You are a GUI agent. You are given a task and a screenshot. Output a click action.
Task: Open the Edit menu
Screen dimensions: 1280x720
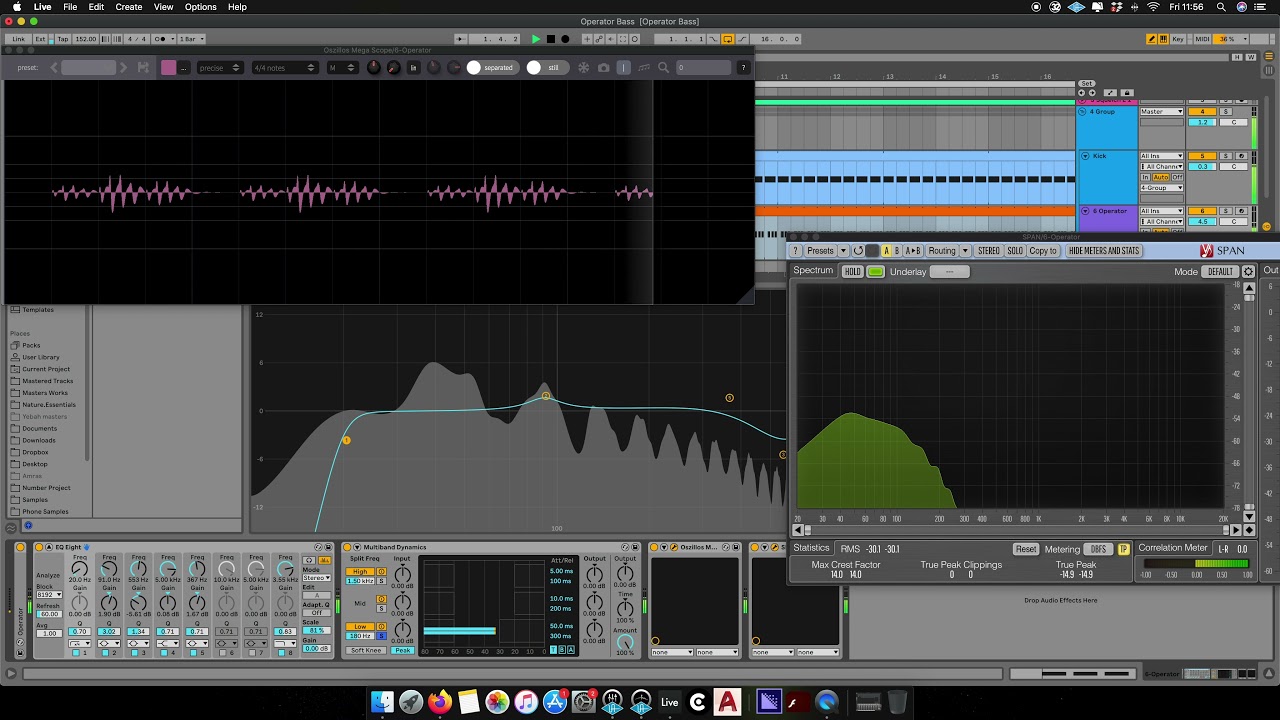click(96, 7)
